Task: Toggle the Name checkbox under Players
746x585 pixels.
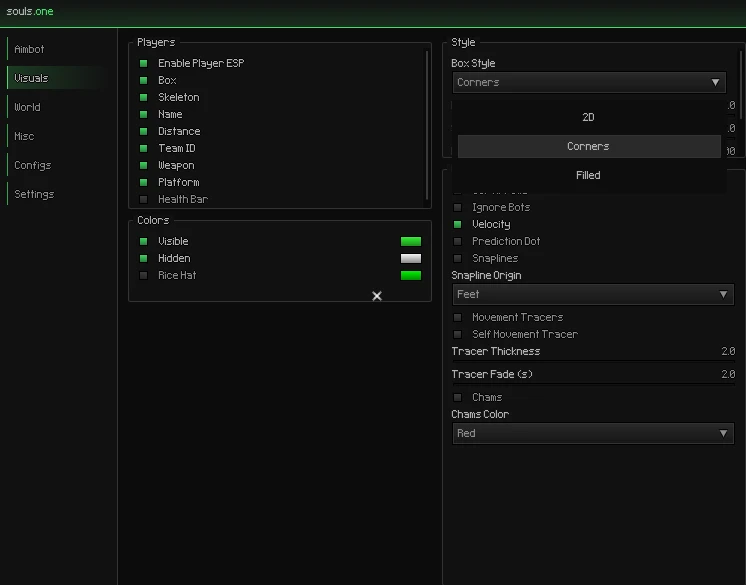Action: 143,115
